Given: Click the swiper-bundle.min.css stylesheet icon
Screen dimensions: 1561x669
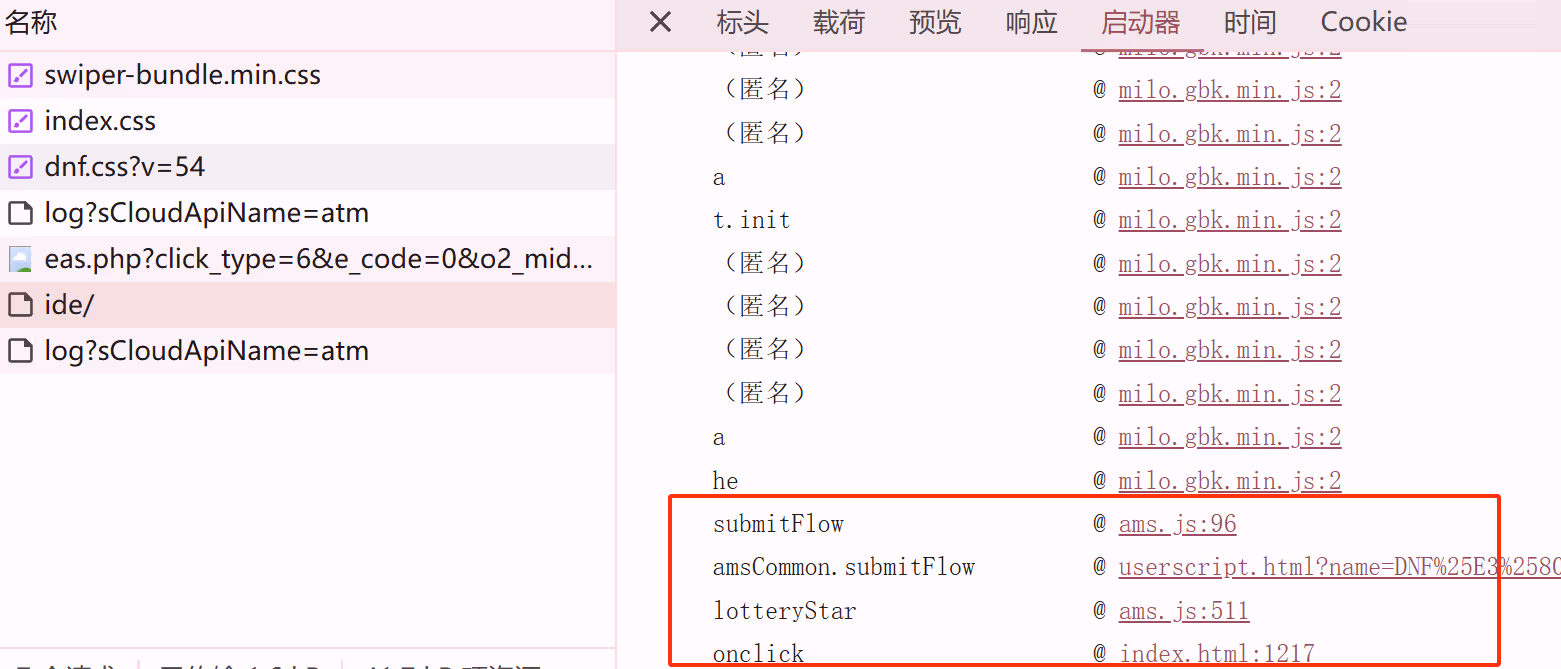Looking at the screenshot, I should [x=20, y=75].
